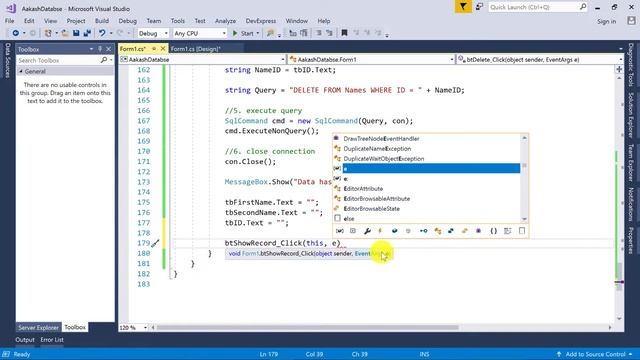Open Solution Explorer side tab
The height and width of the screenshot is (360, 640).
pyautogui.click(x=631, y=115)
